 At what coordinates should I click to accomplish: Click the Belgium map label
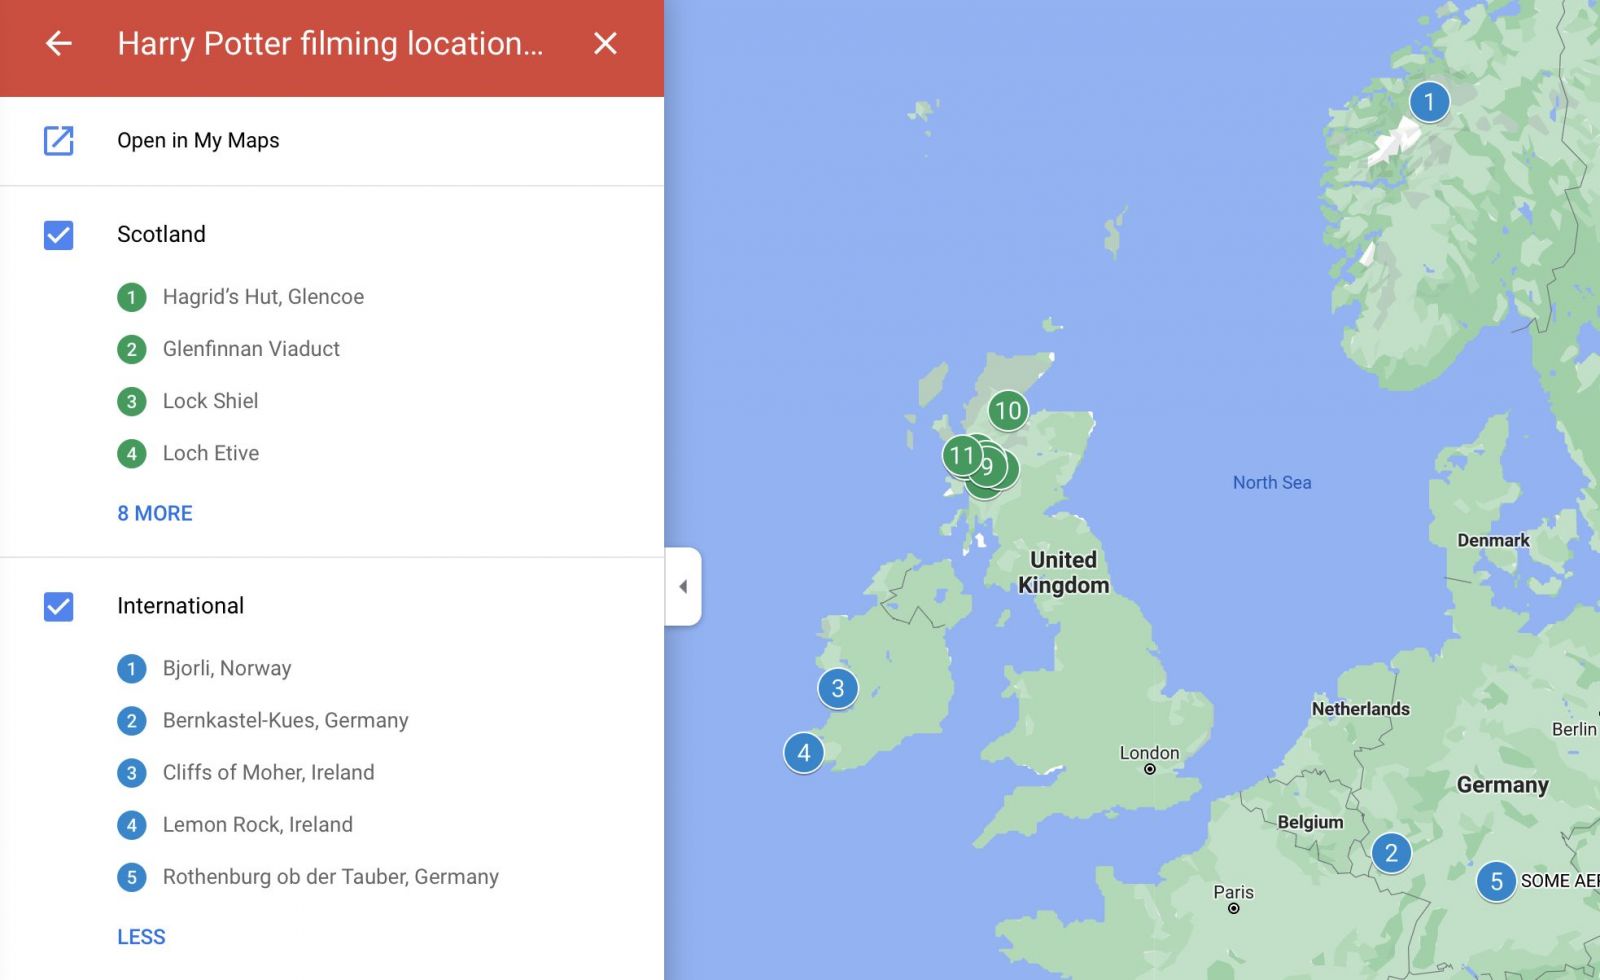click(x=1310, y=822)
